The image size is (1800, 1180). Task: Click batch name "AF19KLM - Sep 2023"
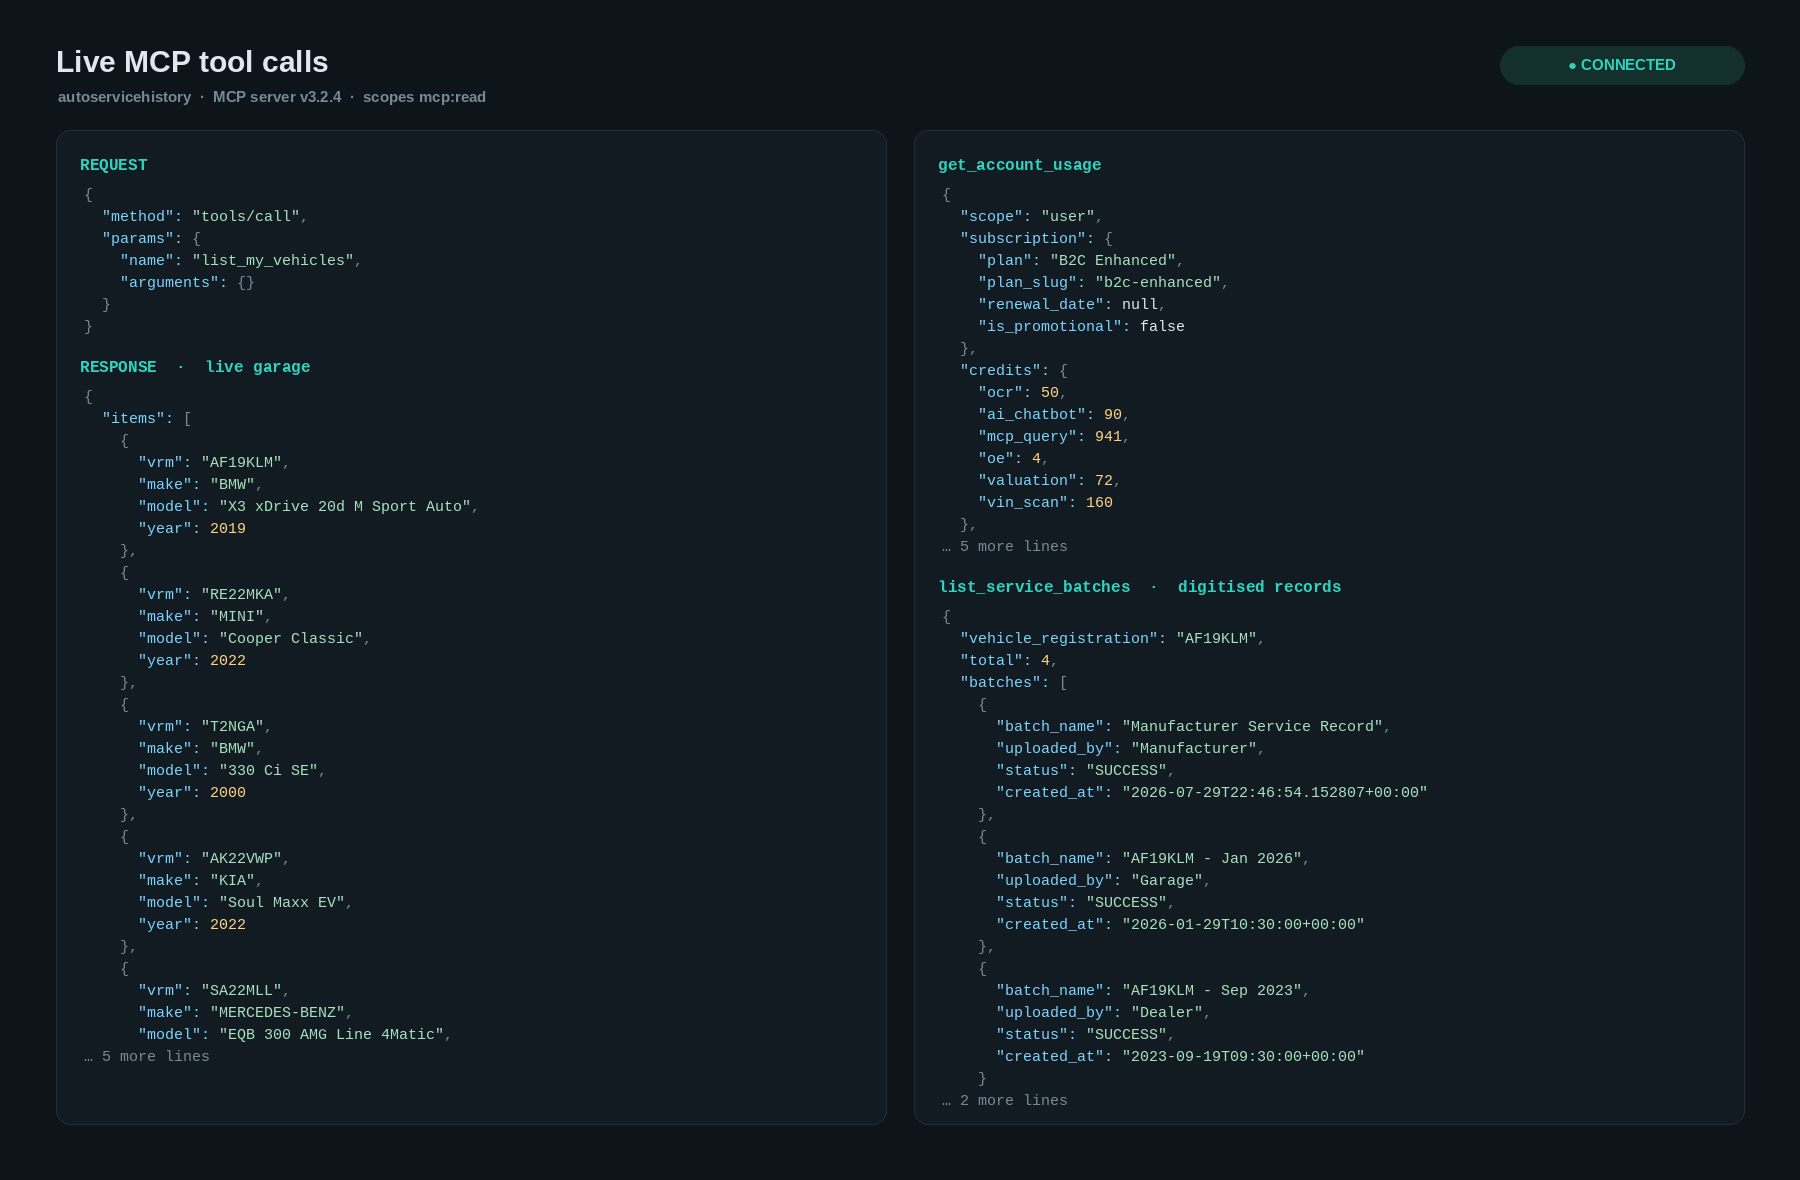[1212, 991]
